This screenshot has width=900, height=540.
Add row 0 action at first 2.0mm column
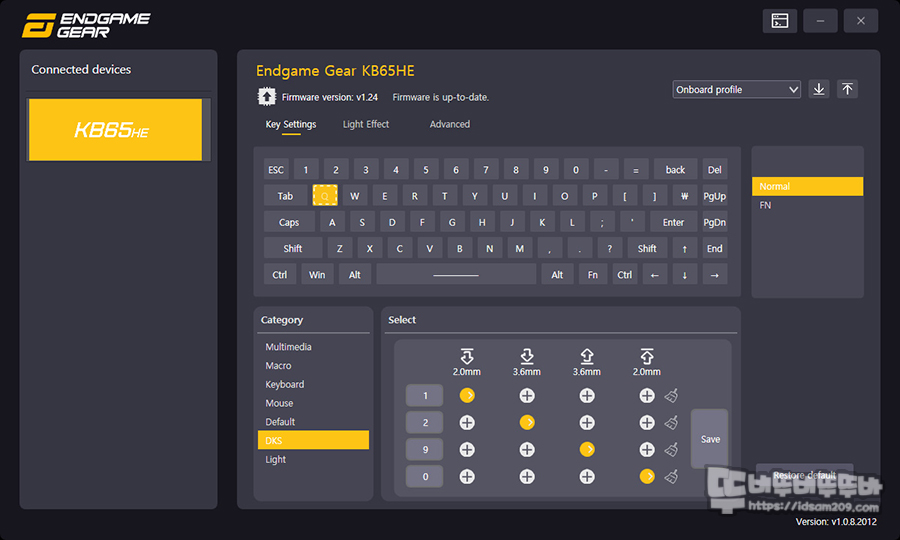(x=467, y=476)
